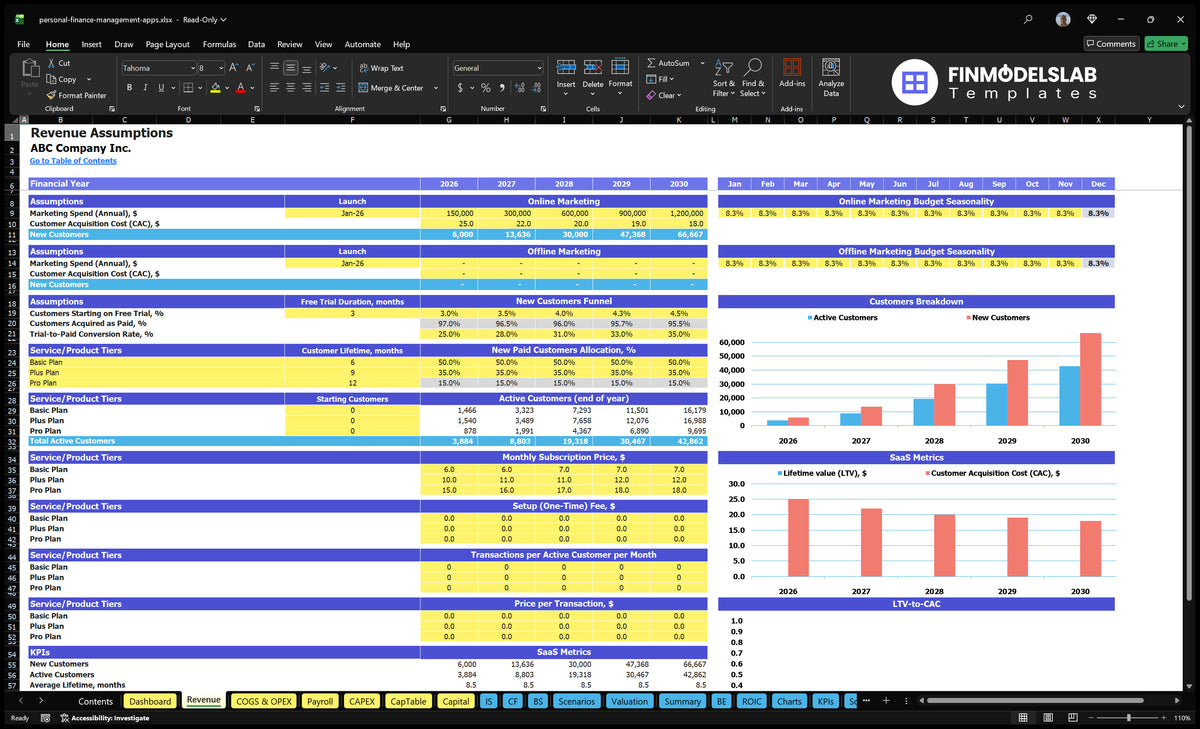
Task: Click Merge & Center button
Action: [392, 88]
